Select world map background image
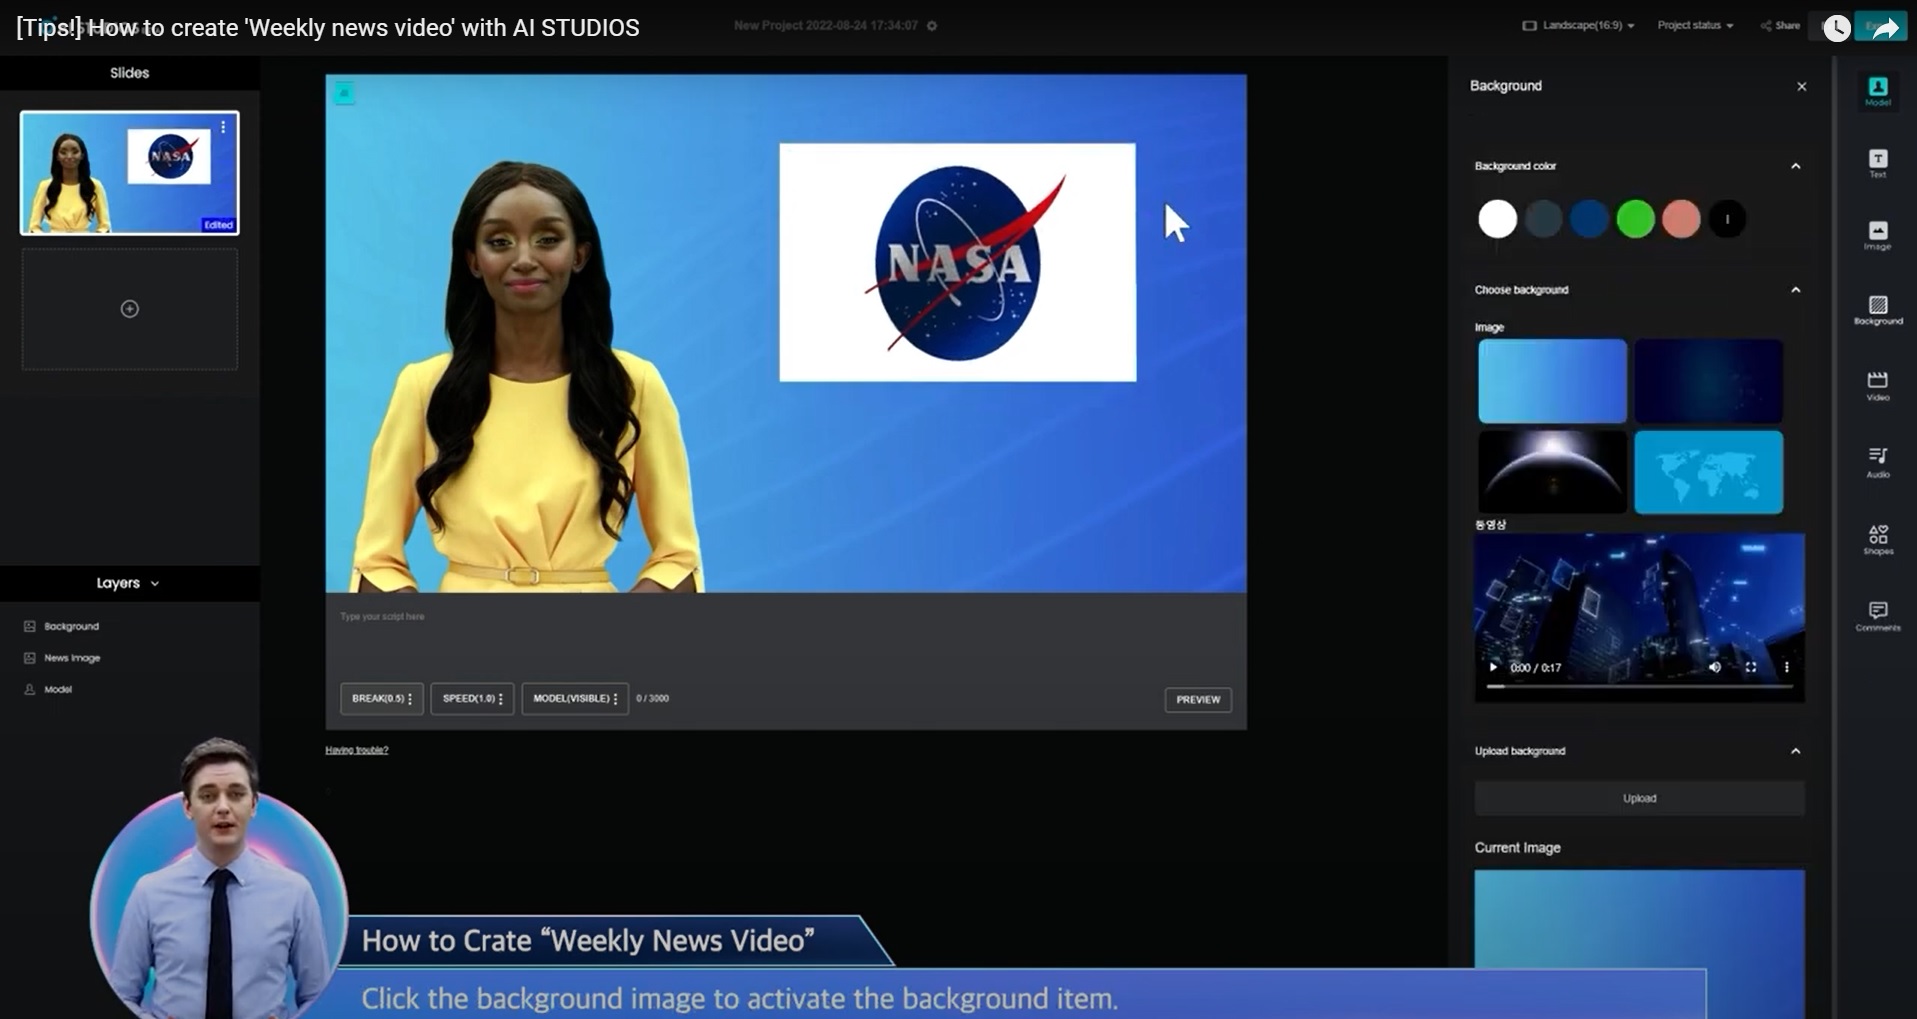This screenshot has height=1019, width=1917. point(1709,472)
